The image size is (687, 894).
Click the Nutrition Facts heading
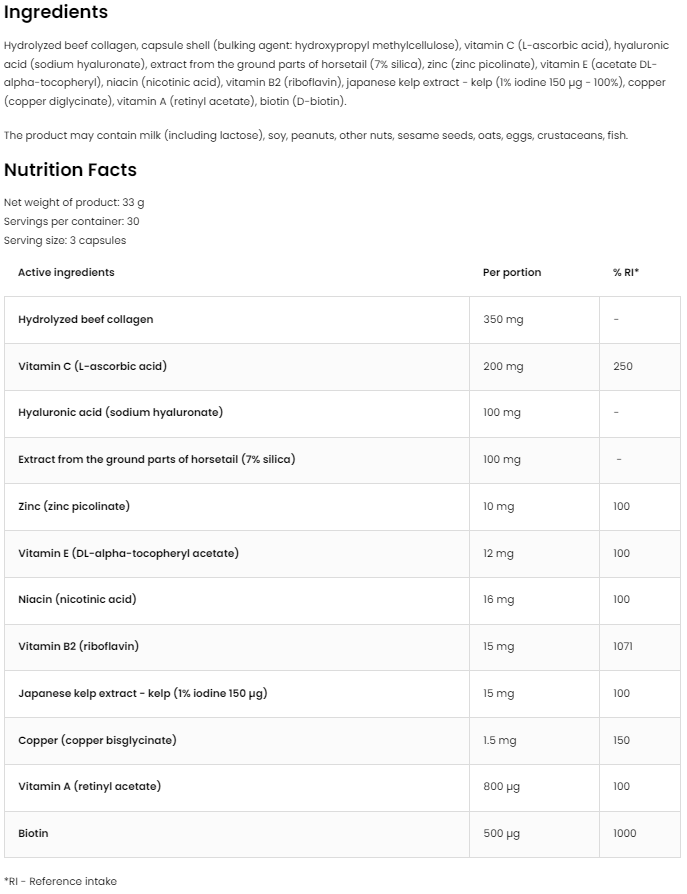pyautogui.click(x=70, y=170)
